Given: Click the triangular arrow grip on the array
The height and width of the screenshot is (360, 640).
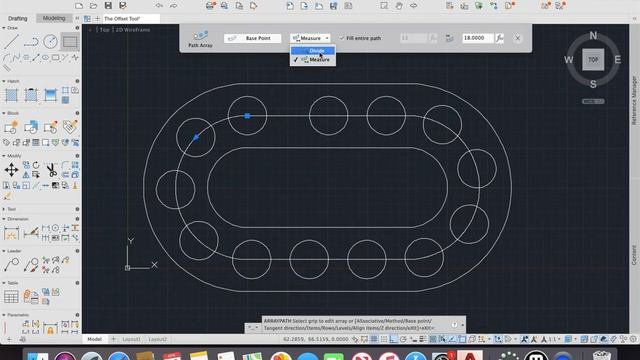Looking at the screenshot, I should click(196, 138).
